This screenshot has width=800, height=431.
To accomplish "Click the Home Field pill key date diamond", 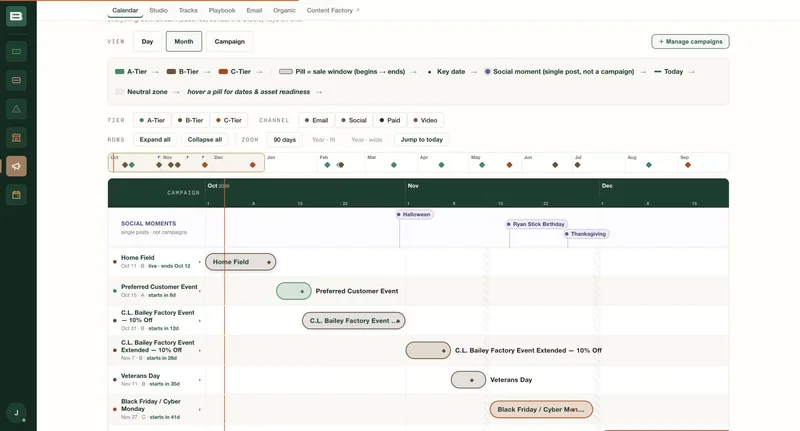I will coord(269,262).
